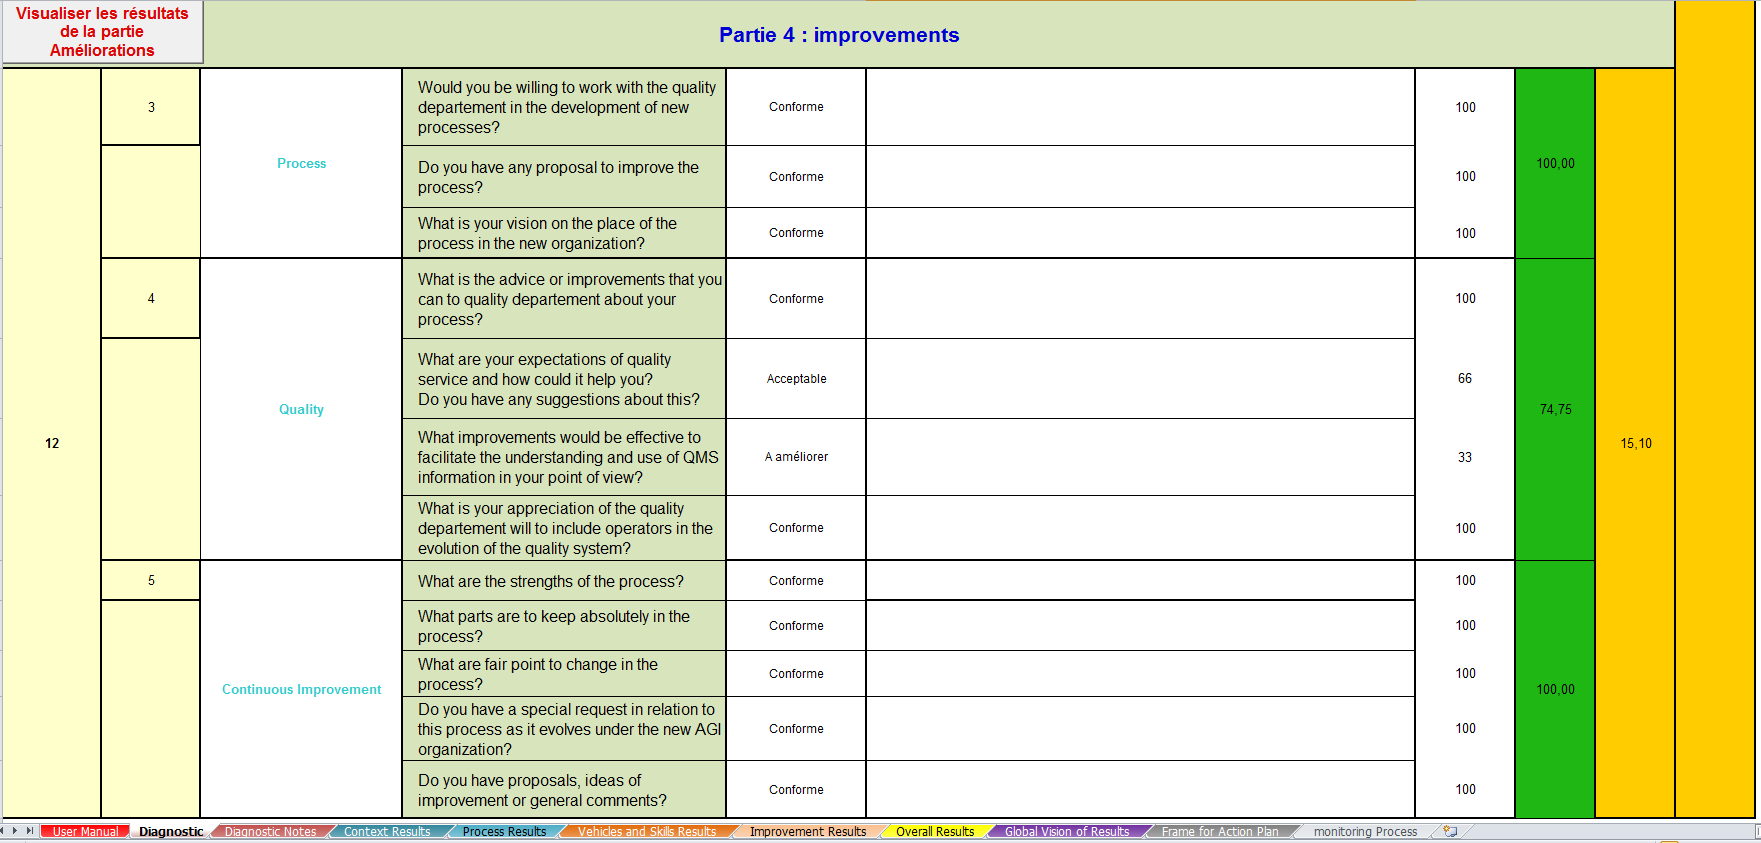Click the Acceptable answer cell
Image resolution: width=1761 pixels, height=843 pixels.
[x=796, y=379]
